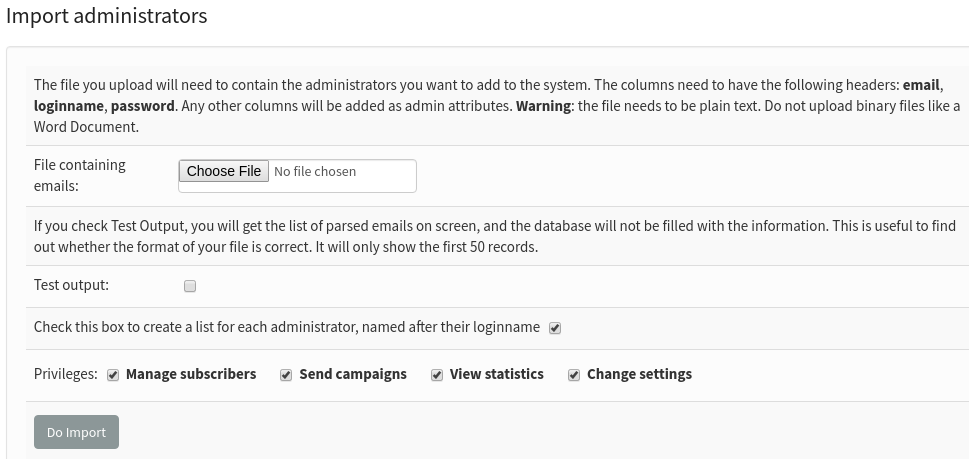The height and width of the screenshot is (459, 969).
Task: Click the Change settings label text
Action: 639,374
